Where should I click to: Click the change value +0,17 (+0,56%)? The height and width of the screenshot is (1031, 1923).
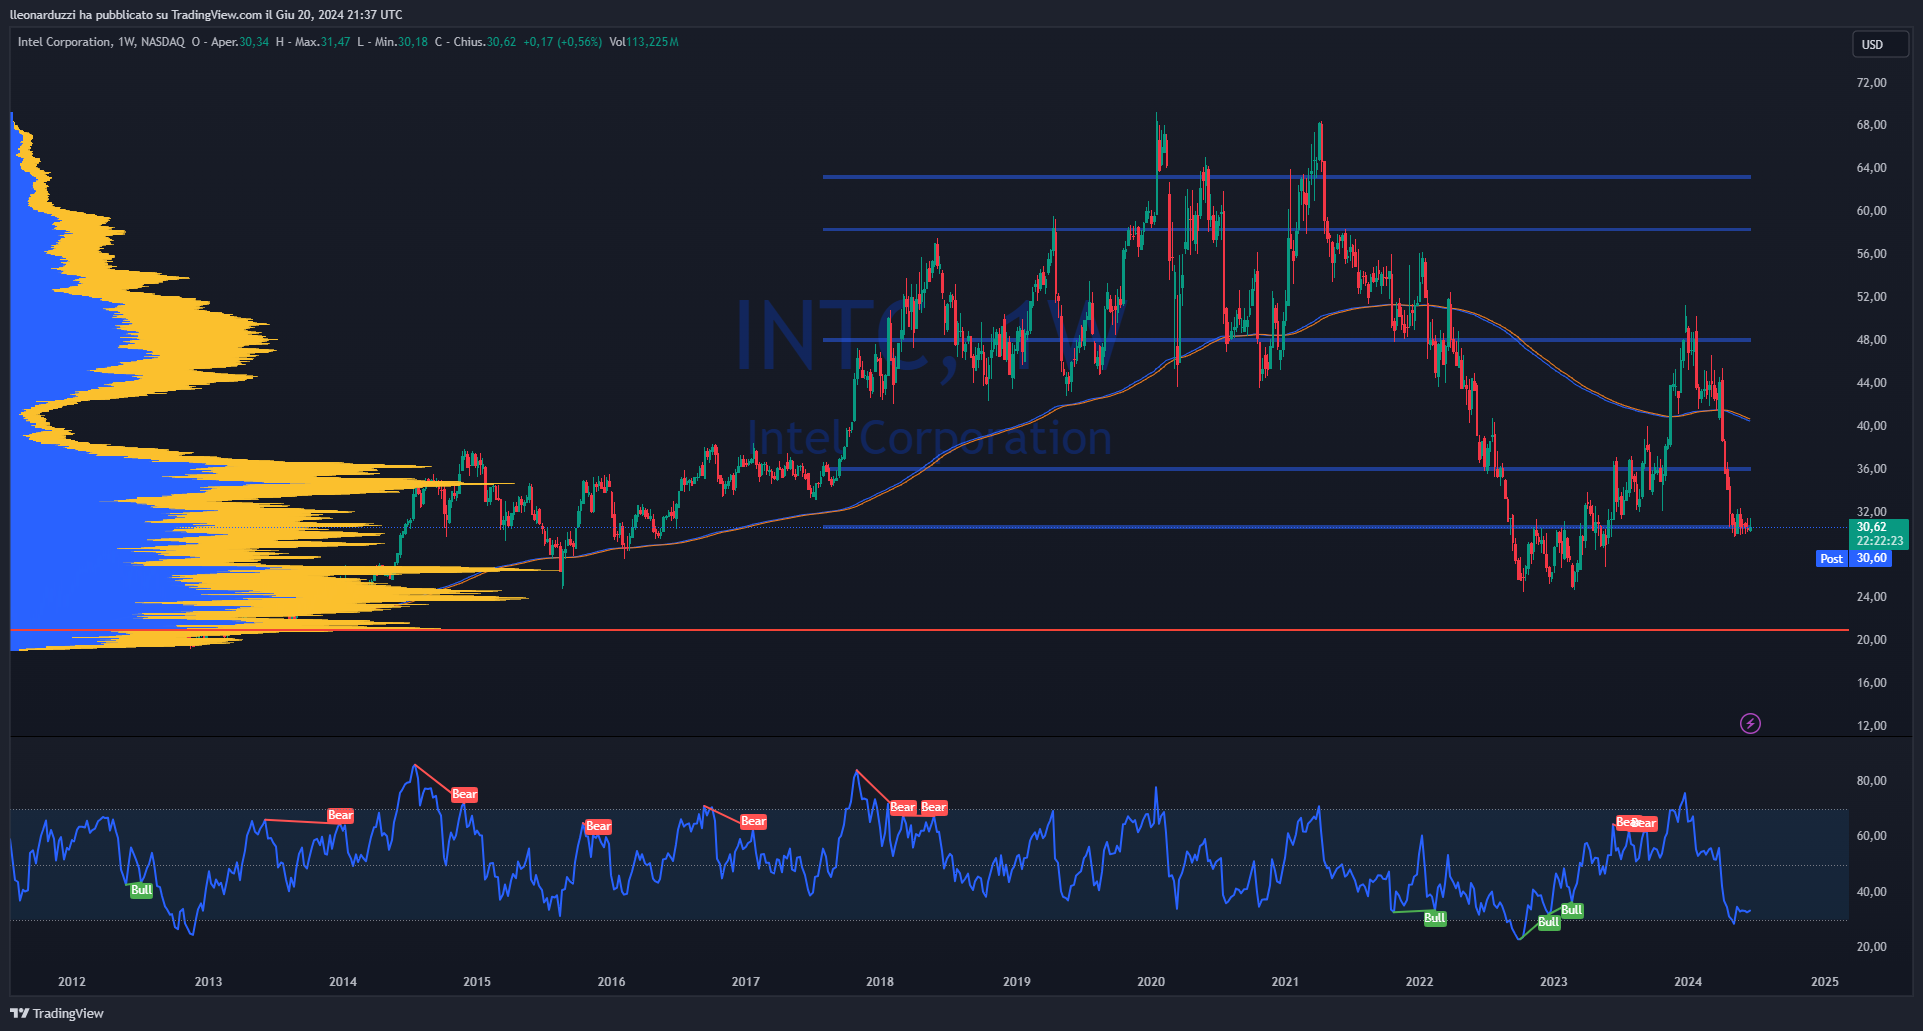pos(563,42)
